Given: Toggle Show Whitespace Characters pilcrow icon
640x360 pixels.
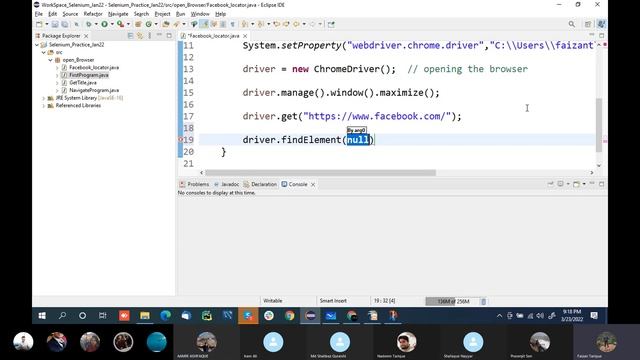Looking at the screenshot, I should tap(233, 24).
